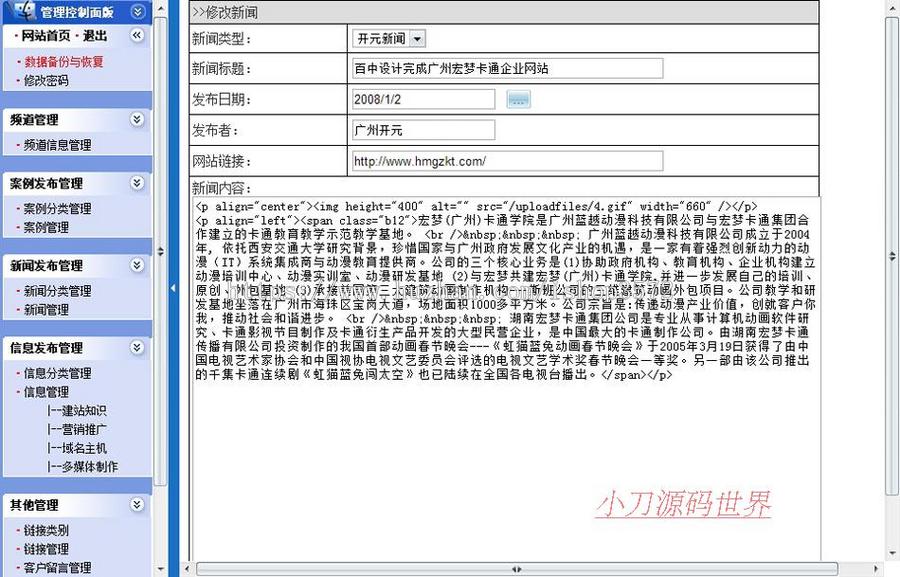Open 信息管理
This screenshot has width=900, height=577.
click(46, 392)
